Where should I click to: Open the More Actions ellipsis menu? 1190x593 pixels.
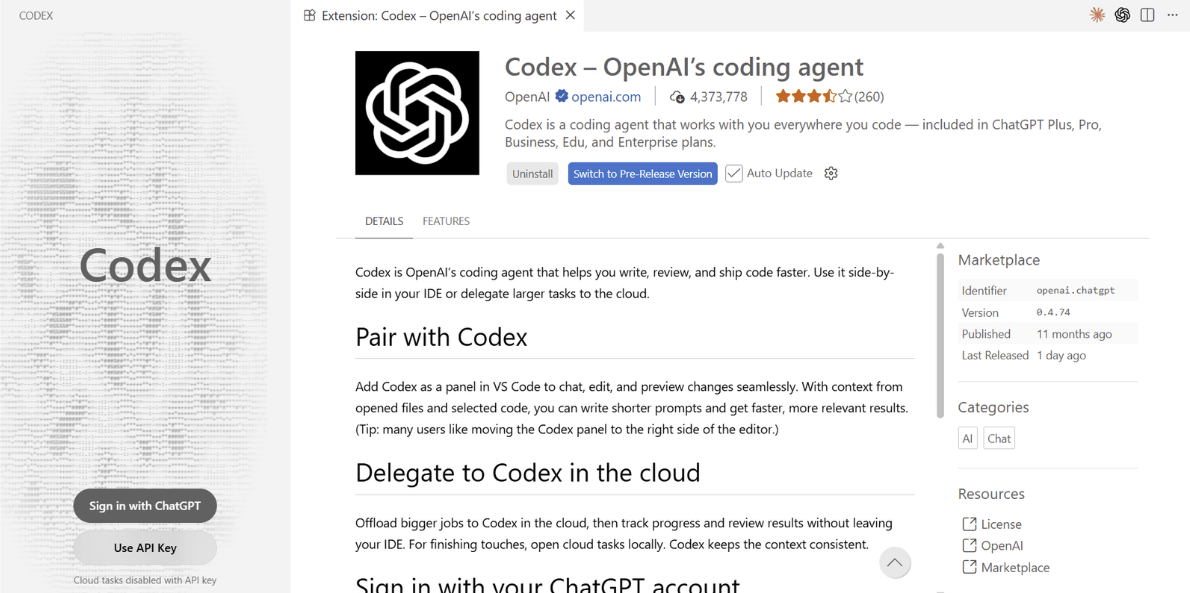(x=1172, y=15)
